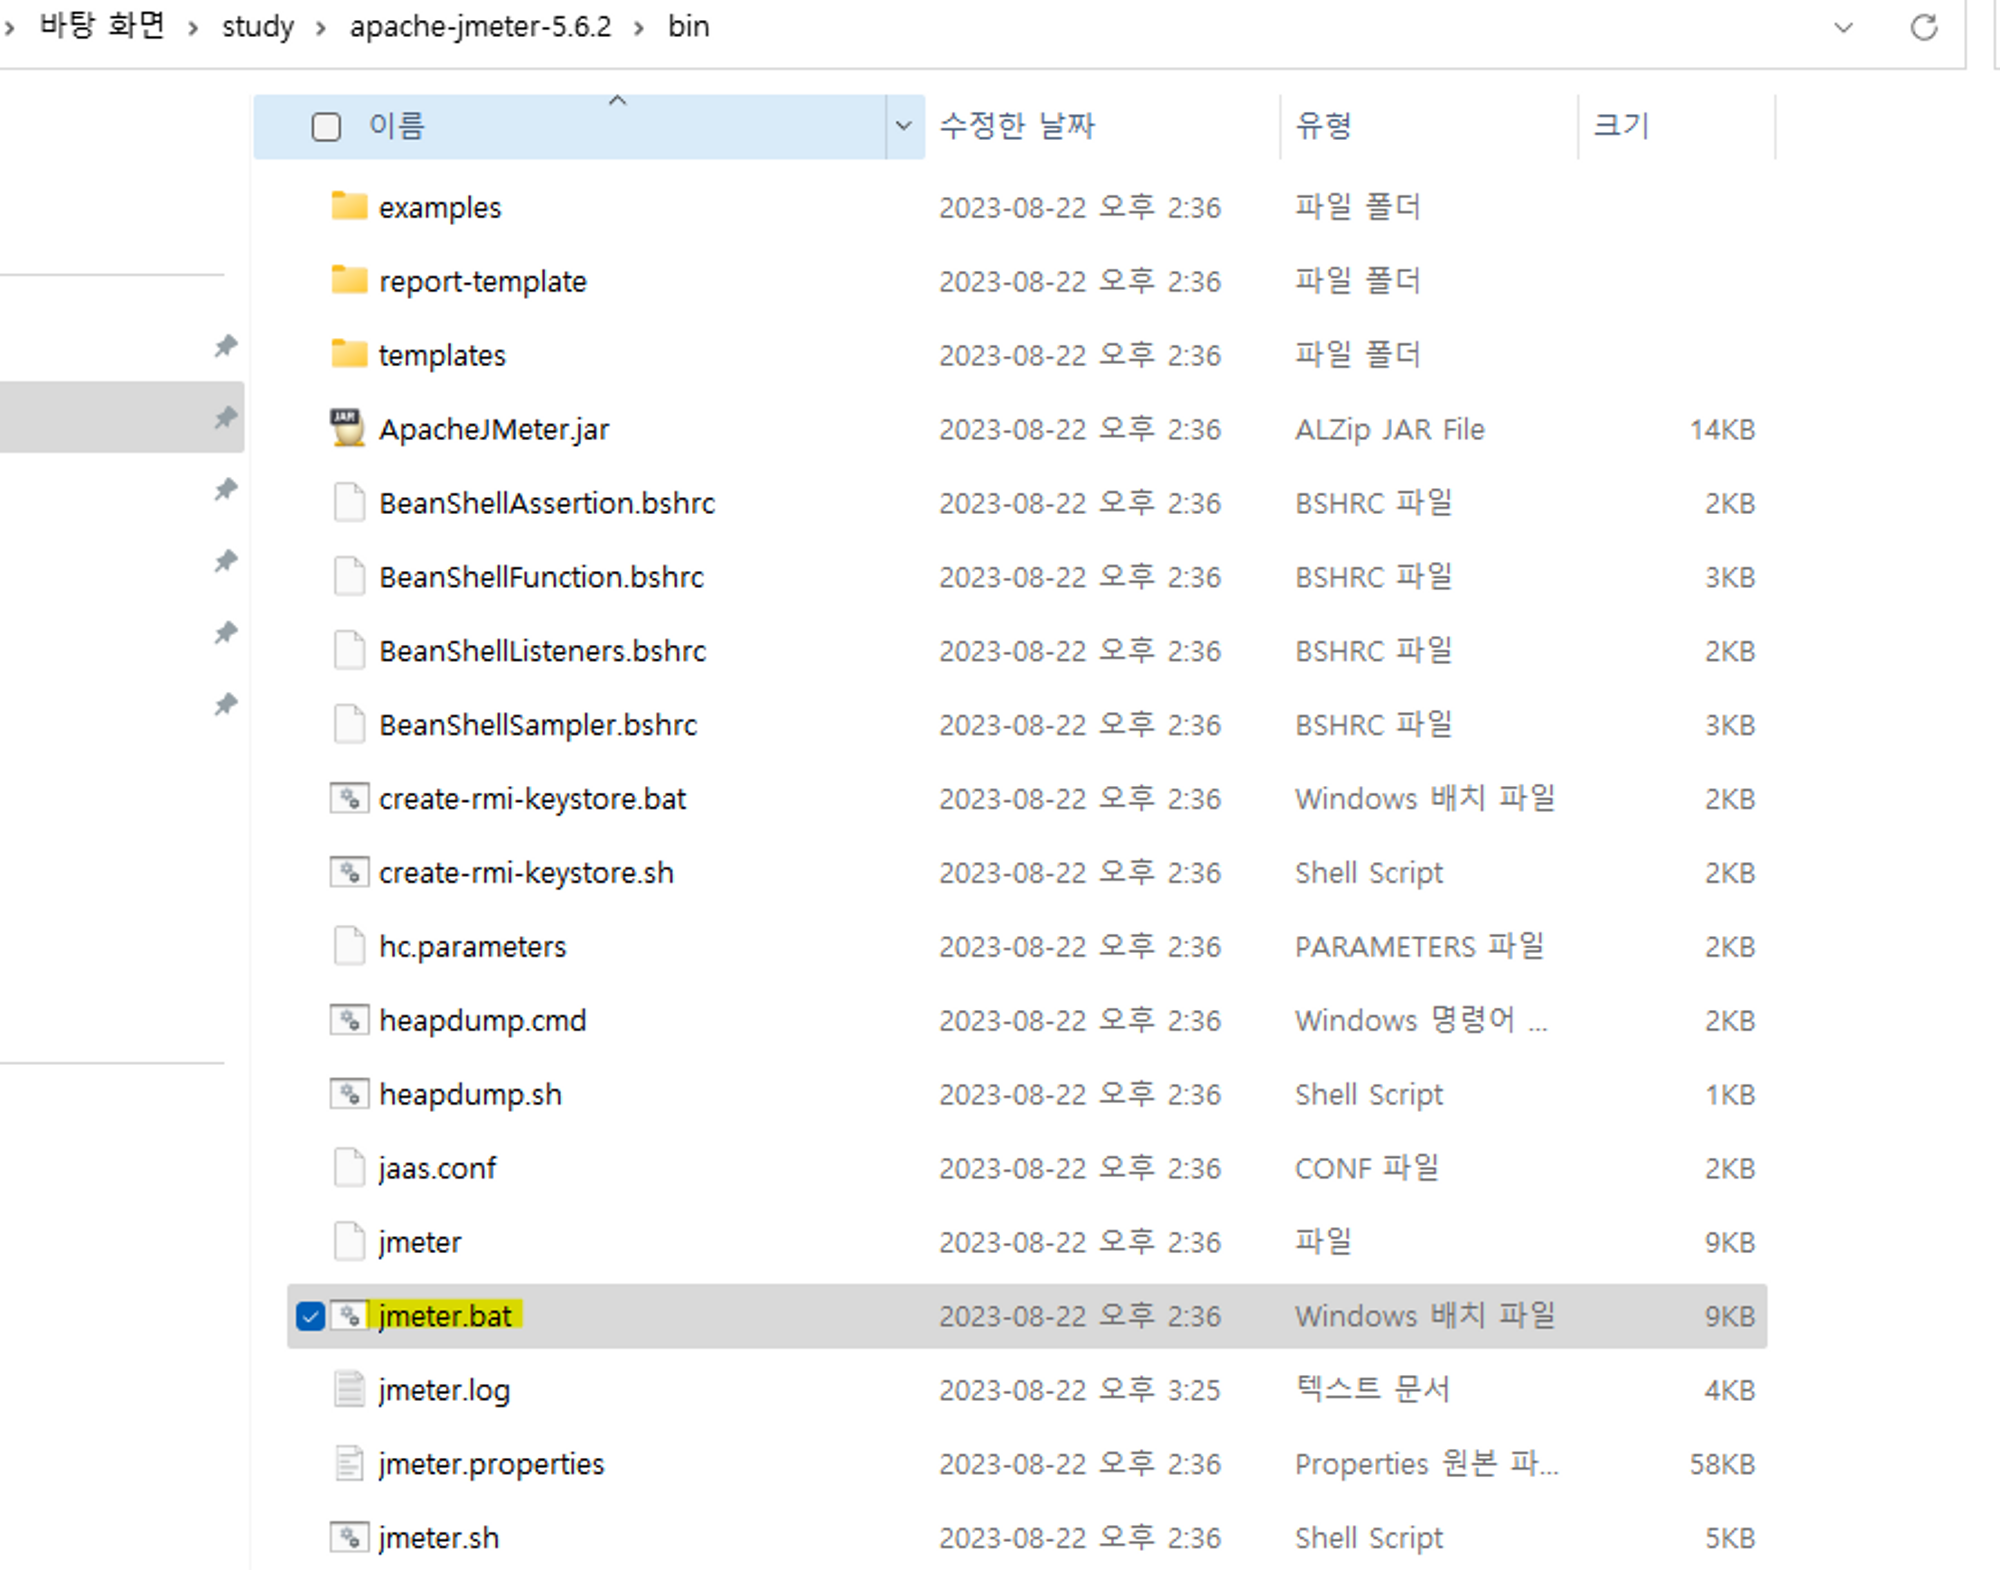Screen dimensions: 2000x1570
Task: Sort by 유형 column header
Action: point(1323,126)
